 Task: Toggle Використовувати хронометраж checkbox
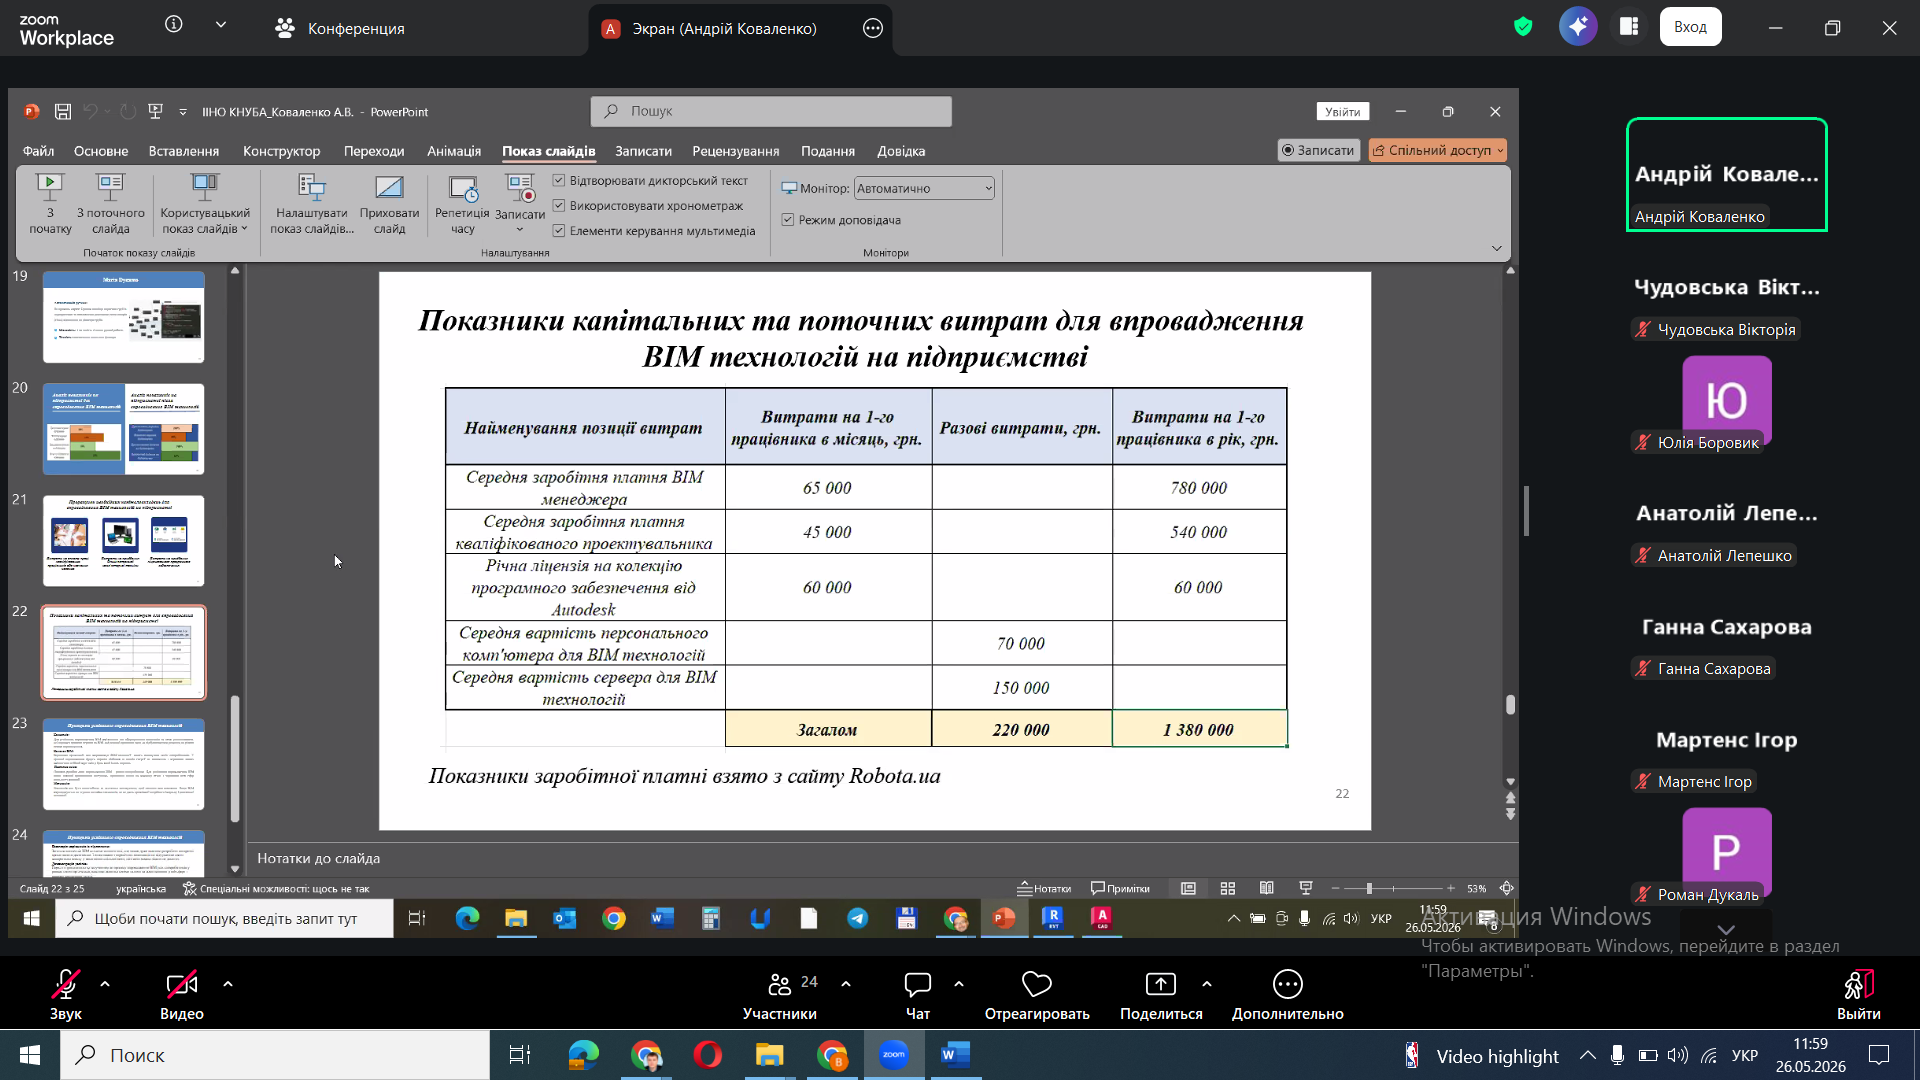pyautogui.click(x=559, y=206)
